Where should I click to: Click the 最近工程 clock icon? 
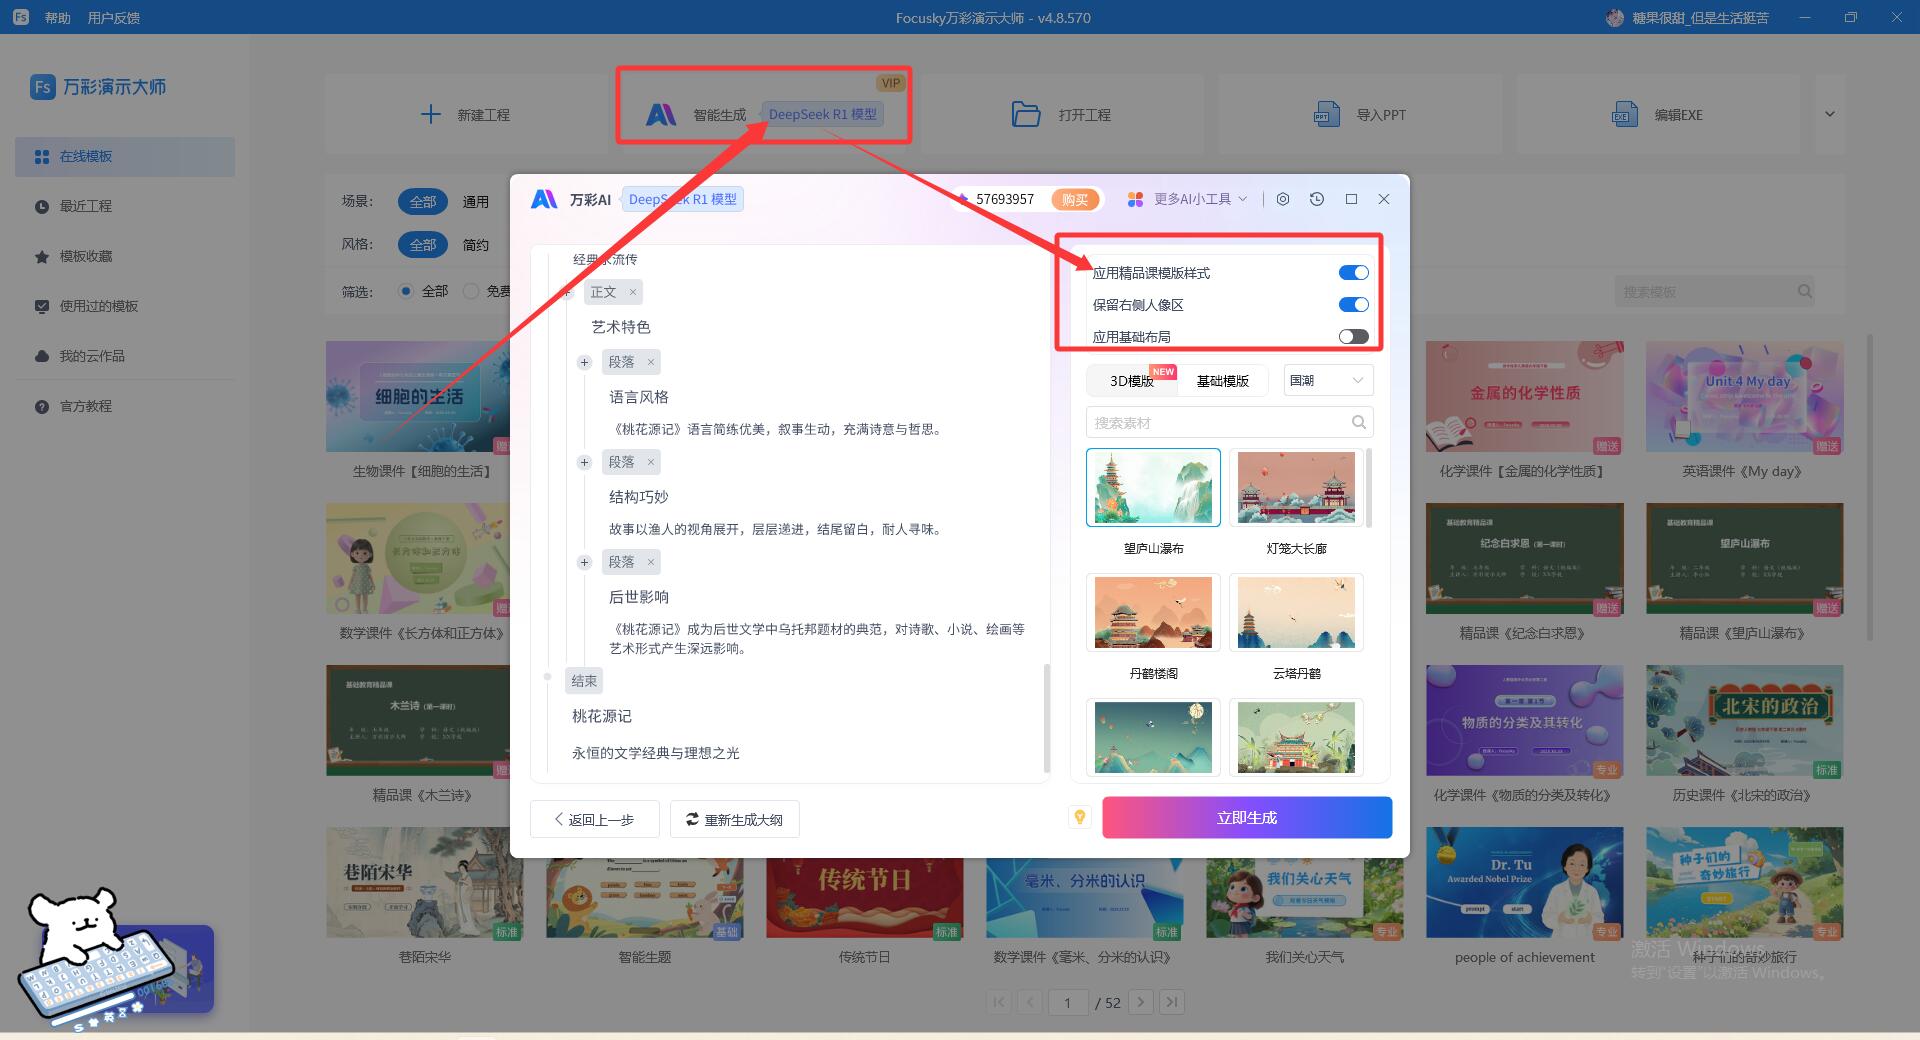(42, 206)
